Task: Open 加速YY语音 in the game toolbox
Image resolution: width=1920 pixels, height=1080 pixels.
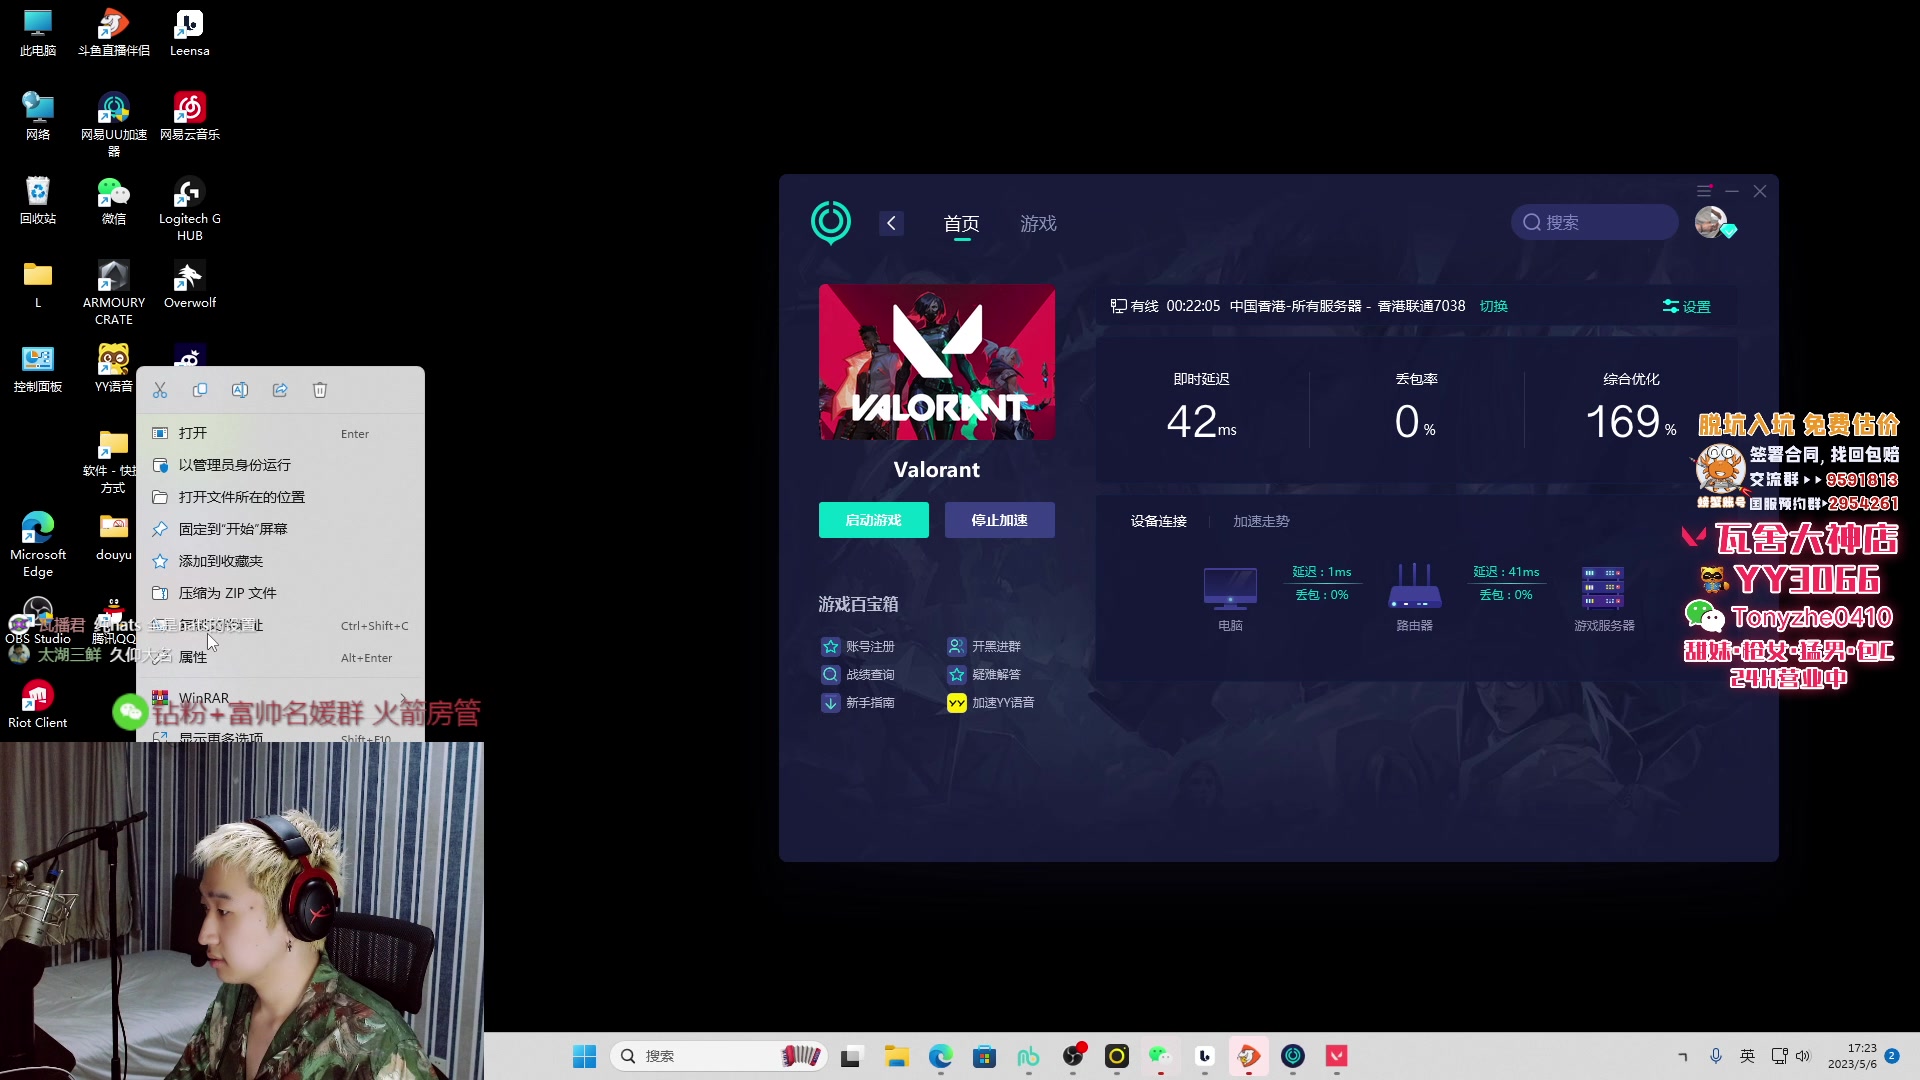Action: [991, 702]
